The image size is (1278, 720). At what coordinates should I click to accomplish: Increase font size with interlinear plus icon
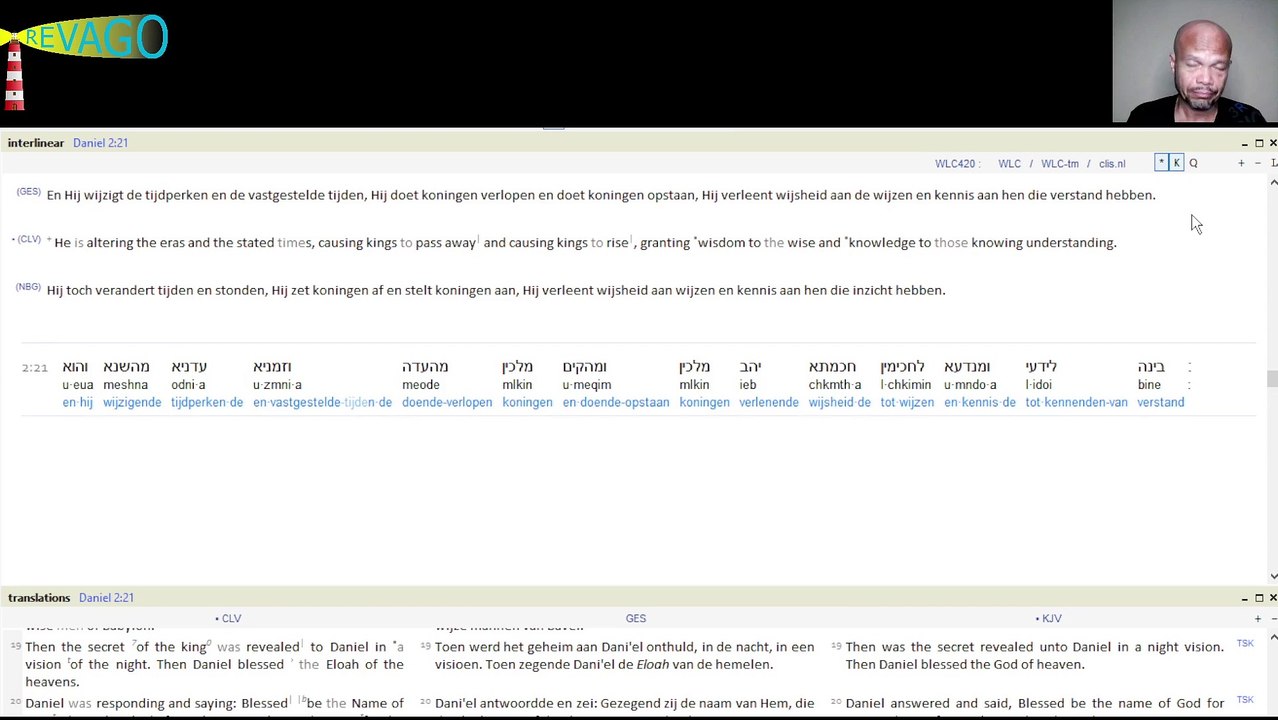[1241, 163]
